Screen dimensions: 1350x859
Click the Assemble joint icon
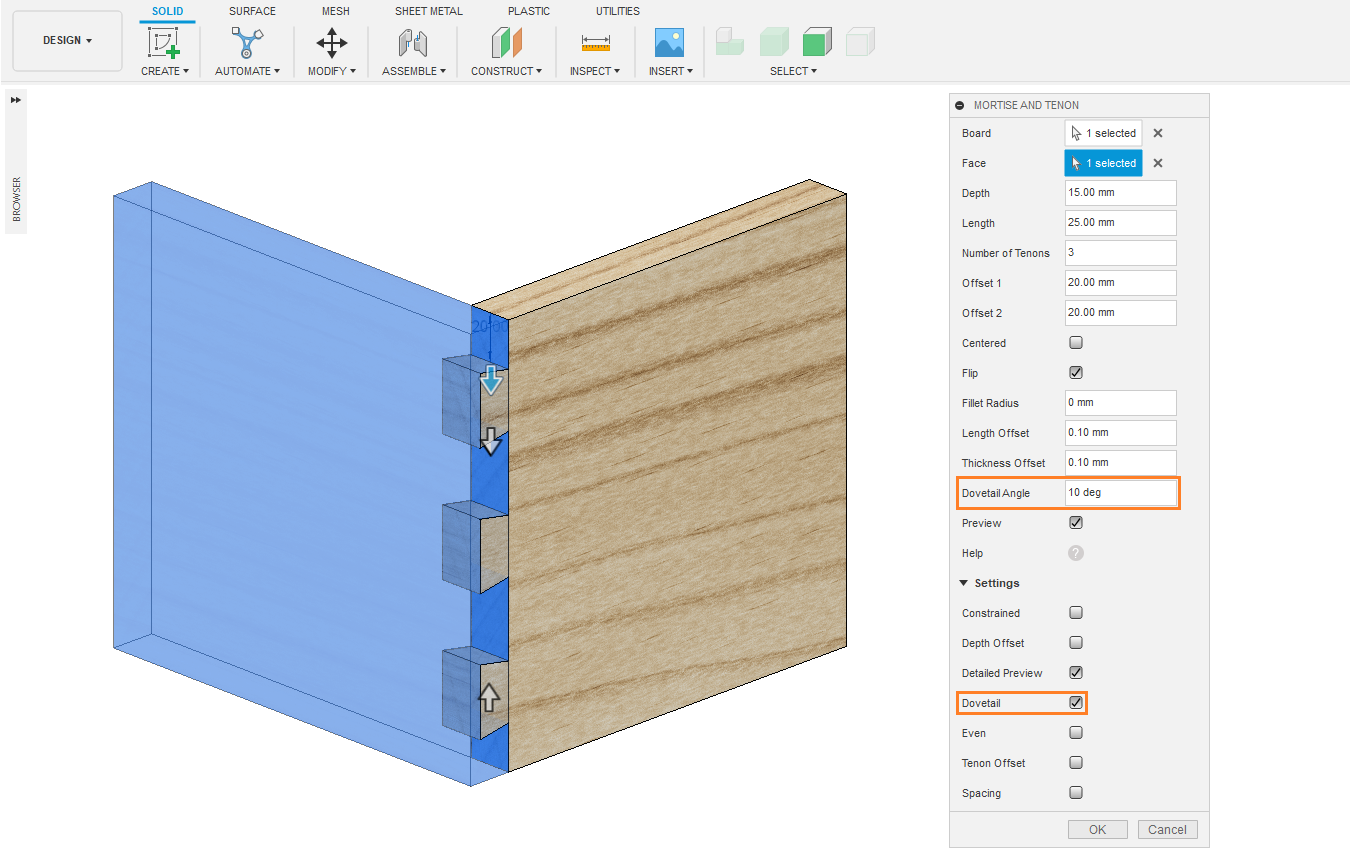tap(413, 42)
